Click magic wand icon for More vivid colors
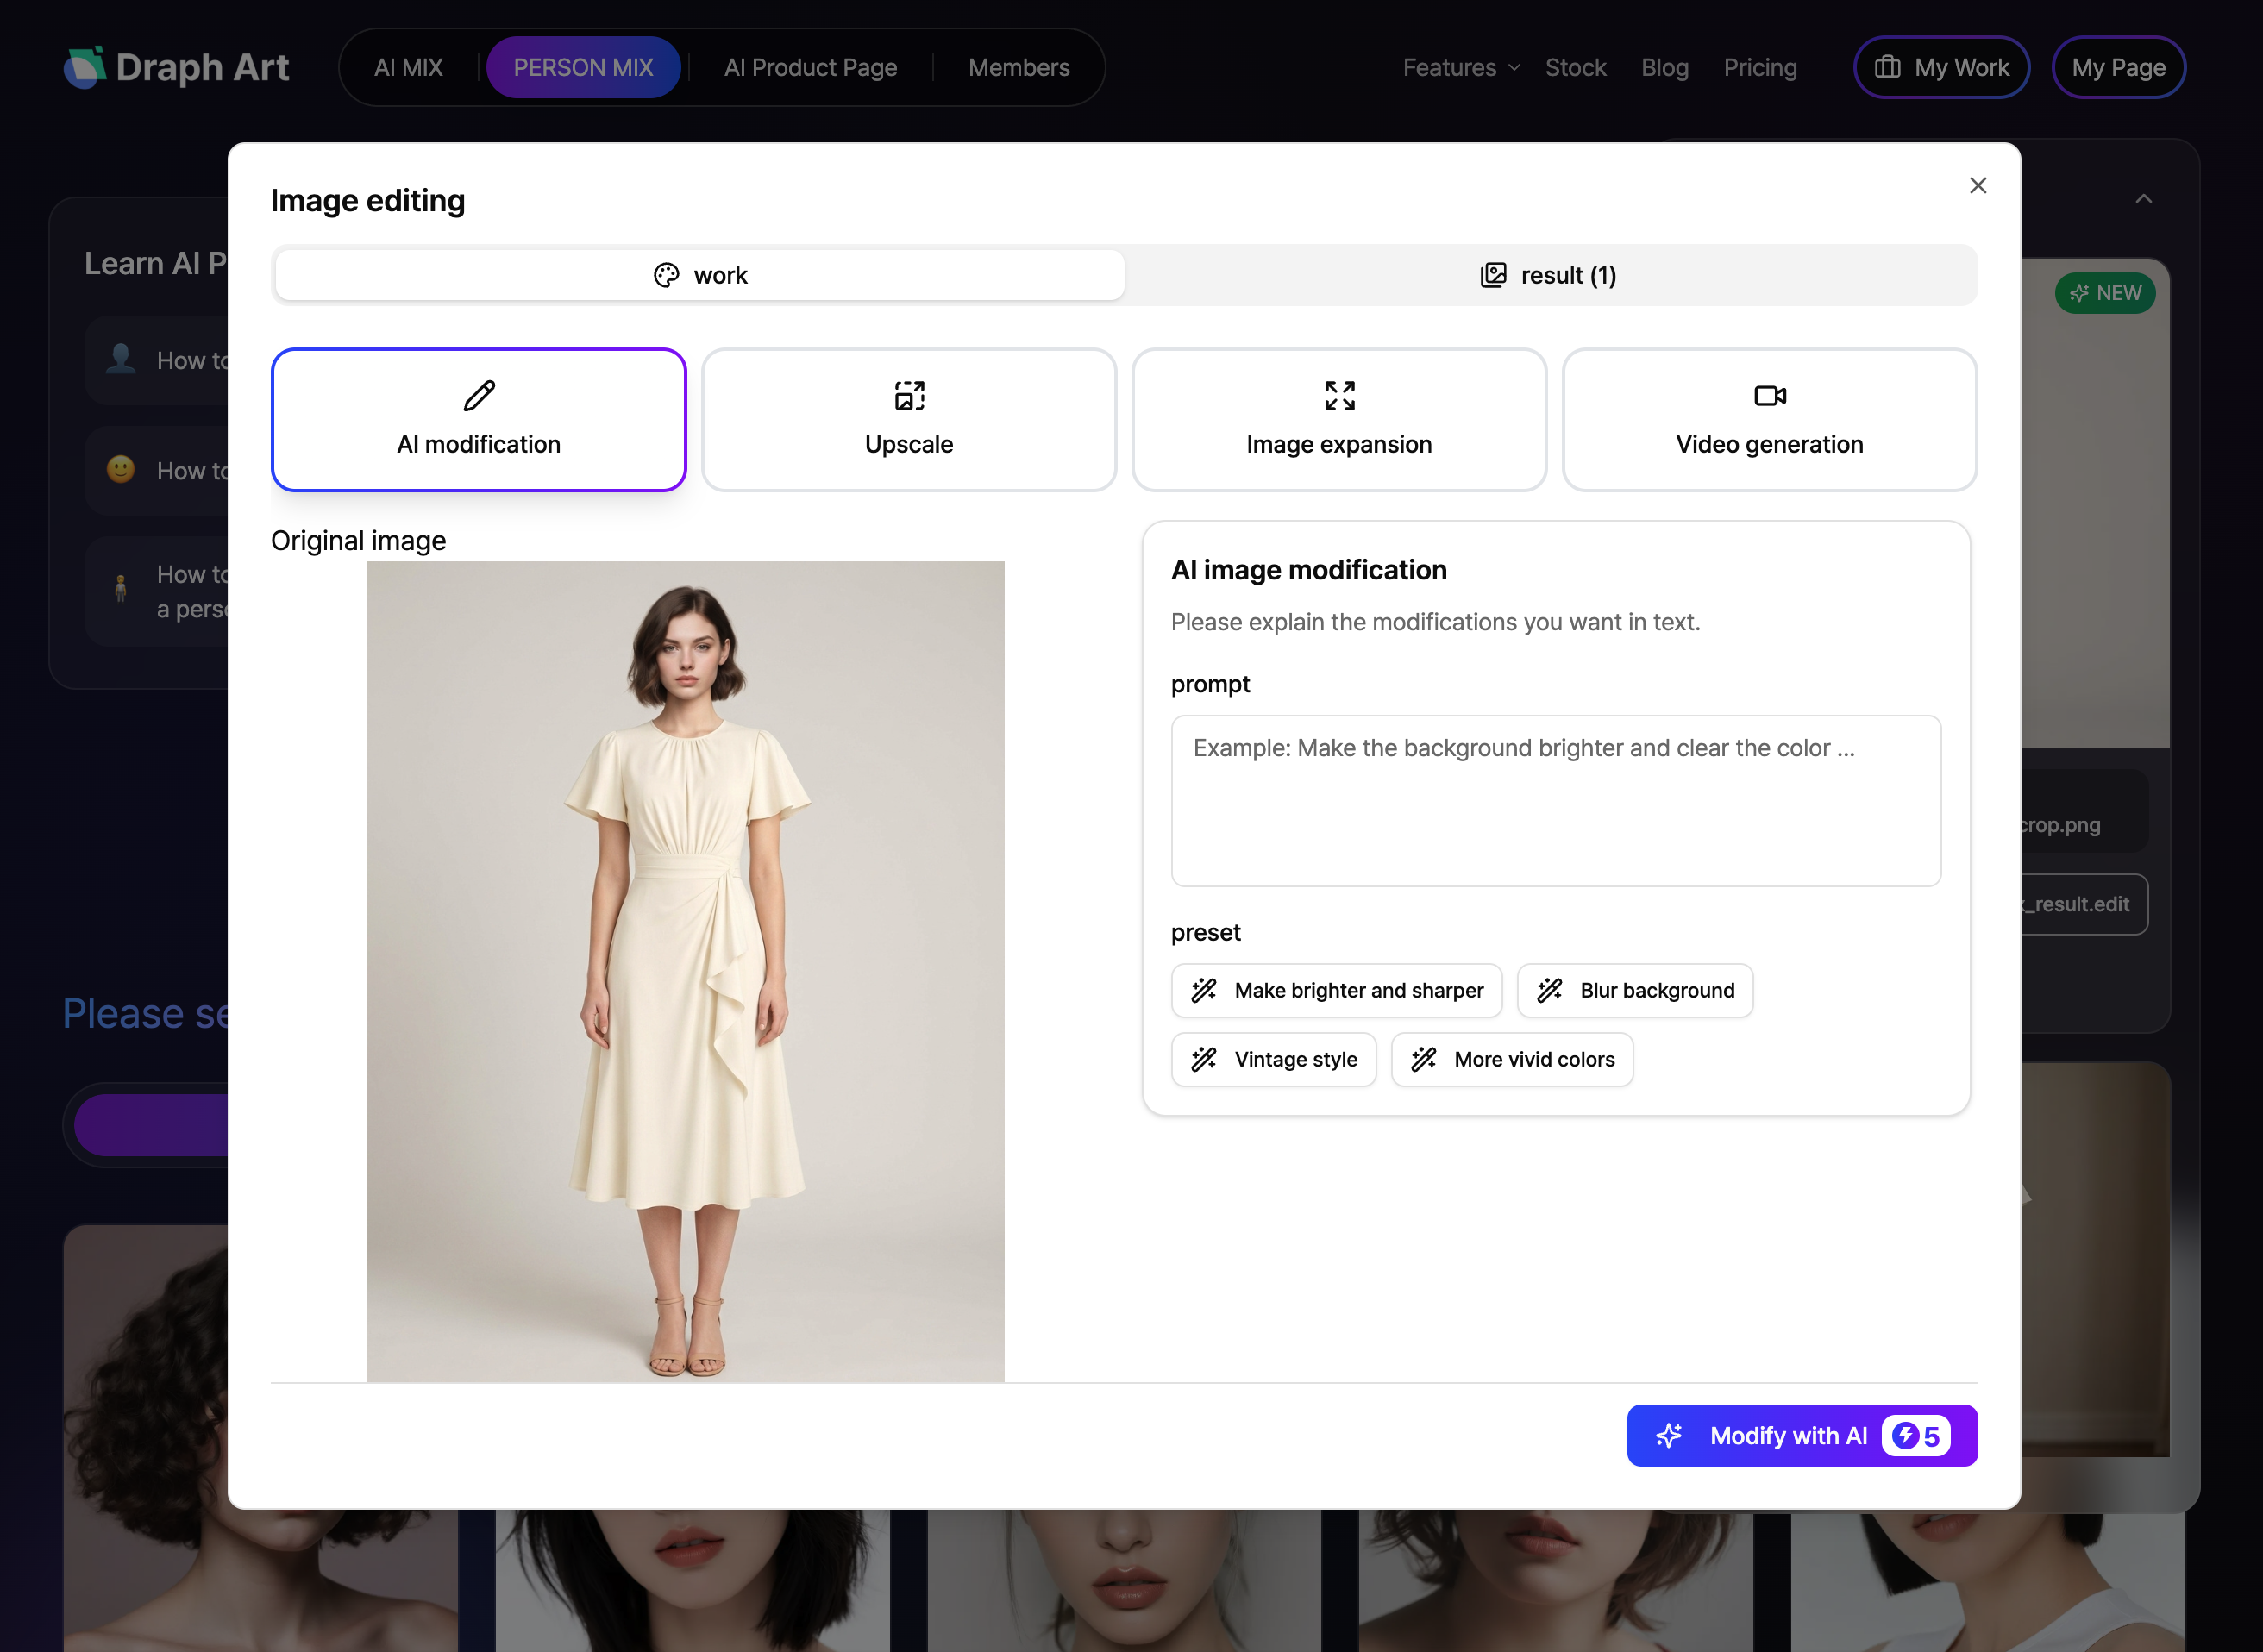Image resolution: width=2263 pixels, height=1652 pixels. pos(1424,1059)
